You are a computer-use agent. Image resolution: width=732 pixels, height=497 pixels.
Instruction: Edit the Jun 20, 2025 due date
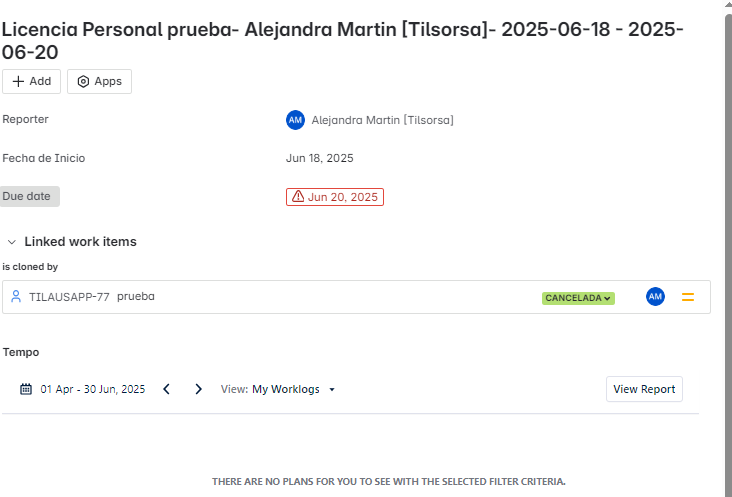[335, 197]
